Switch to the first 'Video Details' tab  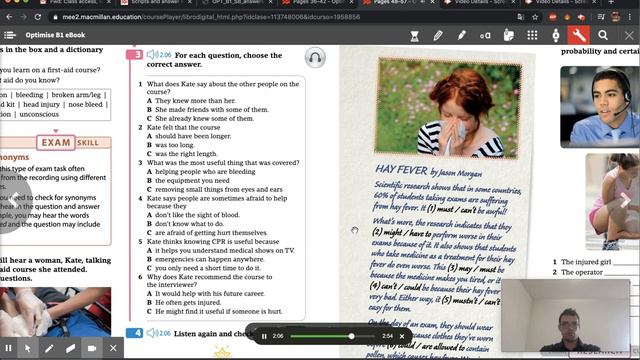(480, 2)
